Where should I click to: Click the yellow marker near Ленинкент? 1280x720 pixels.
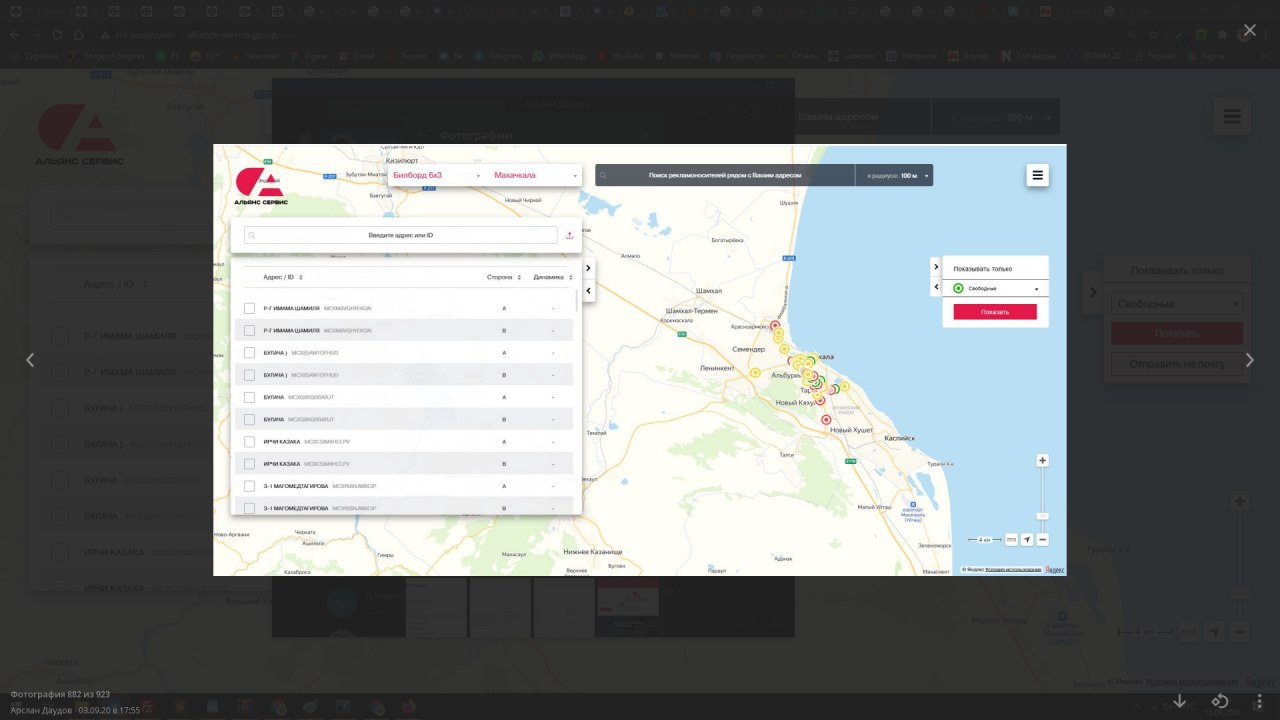(x=755, y=373)
